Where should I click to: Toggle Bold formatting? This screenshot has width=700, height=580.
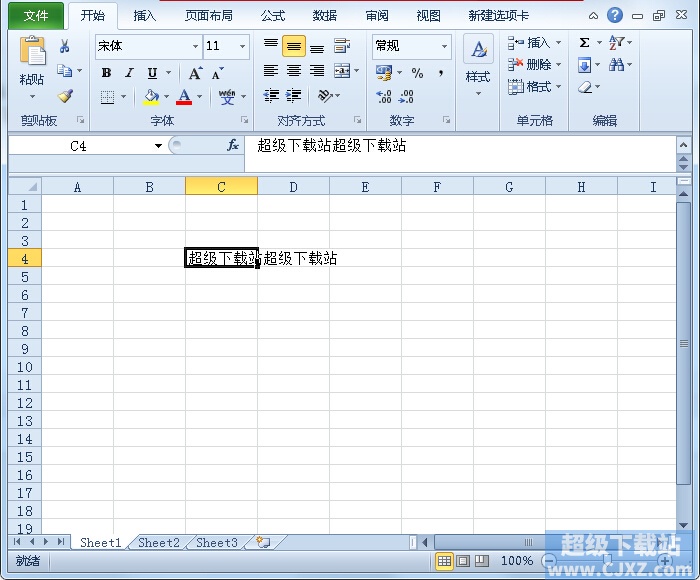pos(107,73)
